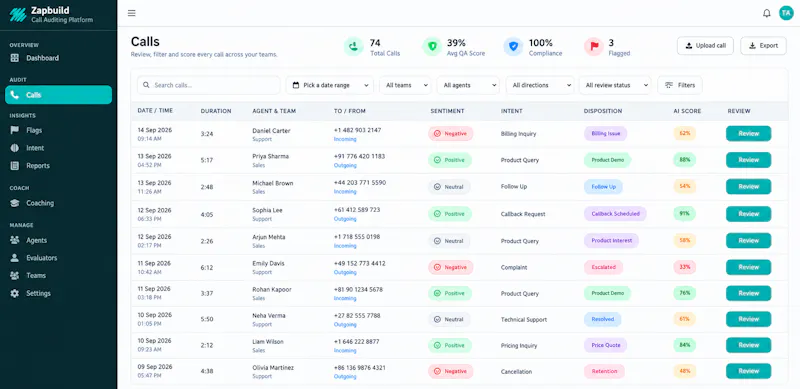This screenshot has width=800, height=389.
Task: Click the Reports document icon
Action: click(x=15, y=166)
